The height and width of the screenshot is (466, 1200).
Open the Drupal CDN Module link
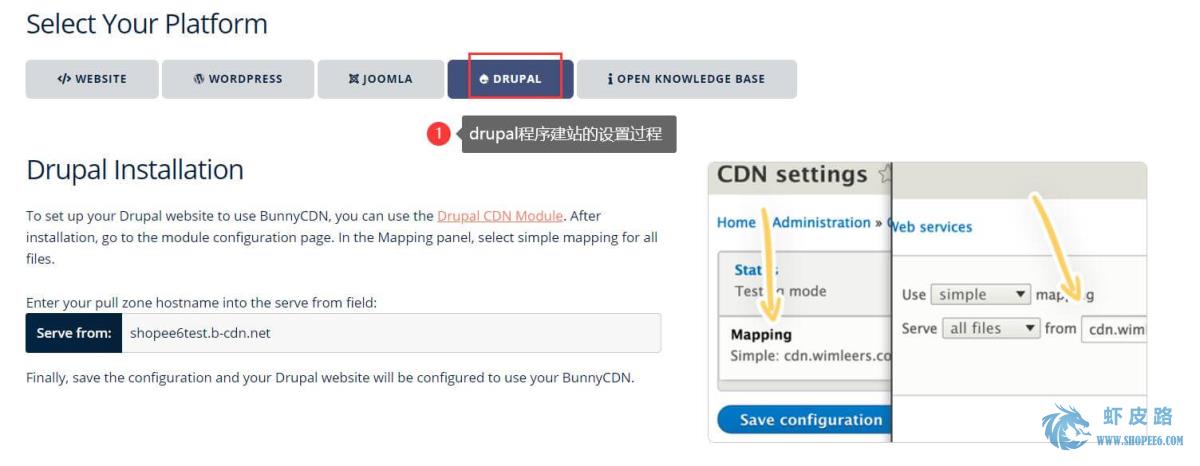coord(500,215)
